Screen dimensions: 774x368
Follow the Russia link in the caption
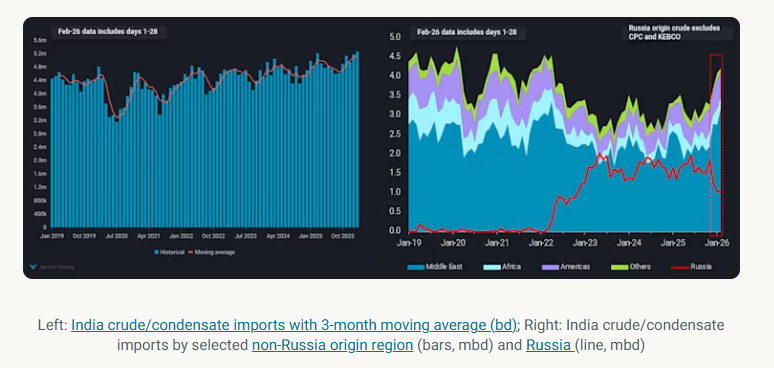pyautogui.click(x=550, y=345)
